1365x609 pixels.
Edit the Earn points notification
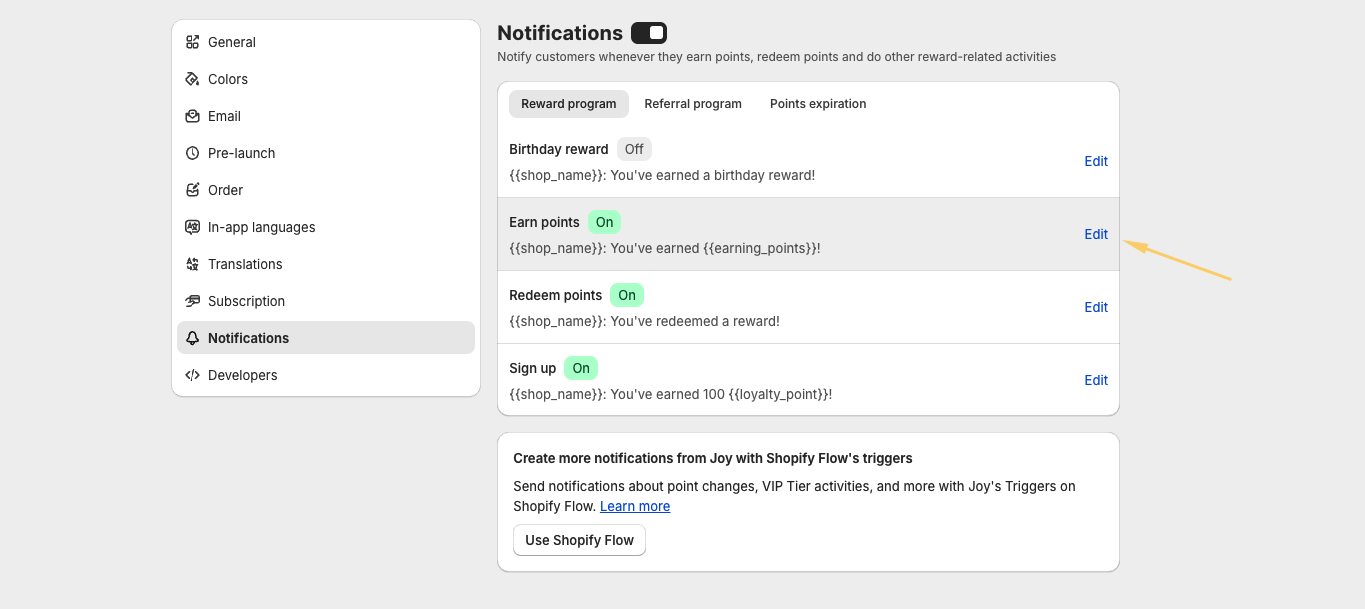pos(1096,234)
